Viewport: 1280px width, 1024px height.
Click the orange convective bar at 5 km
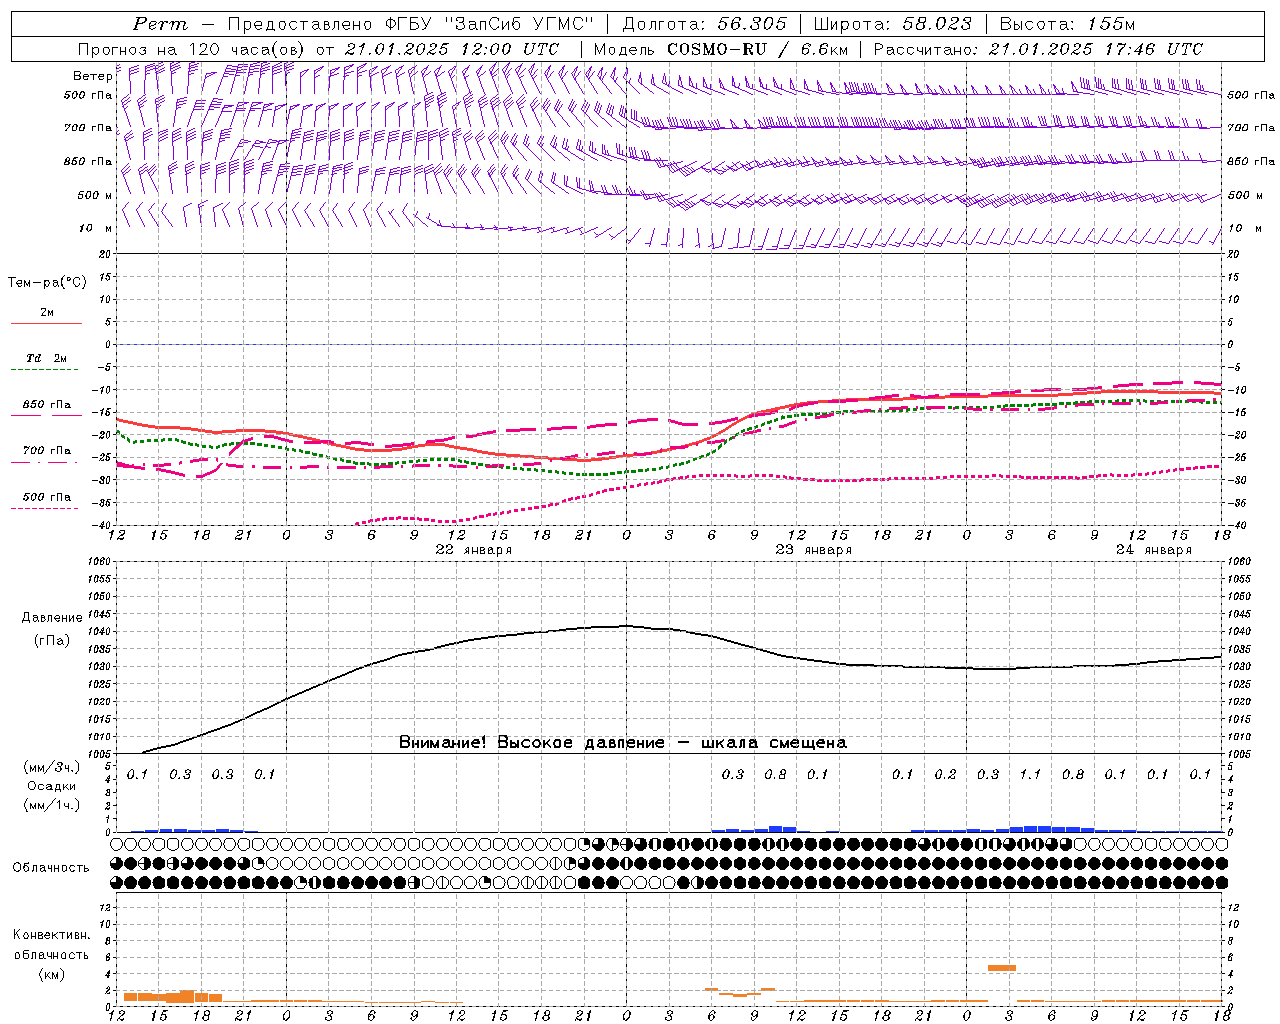pos(1002,968)
